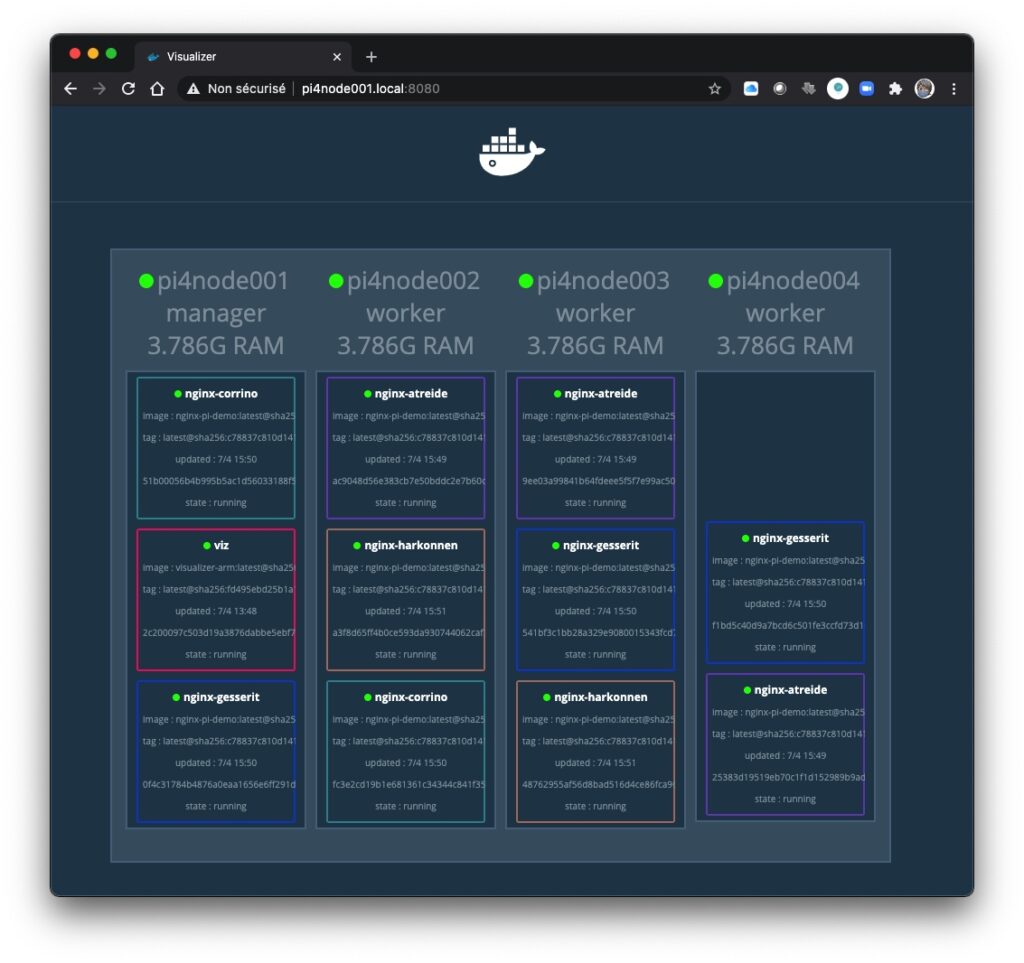Open the cloud extension in the toolbar
This screenshot has height=963, width=1024.
click(x=751, y=89)
